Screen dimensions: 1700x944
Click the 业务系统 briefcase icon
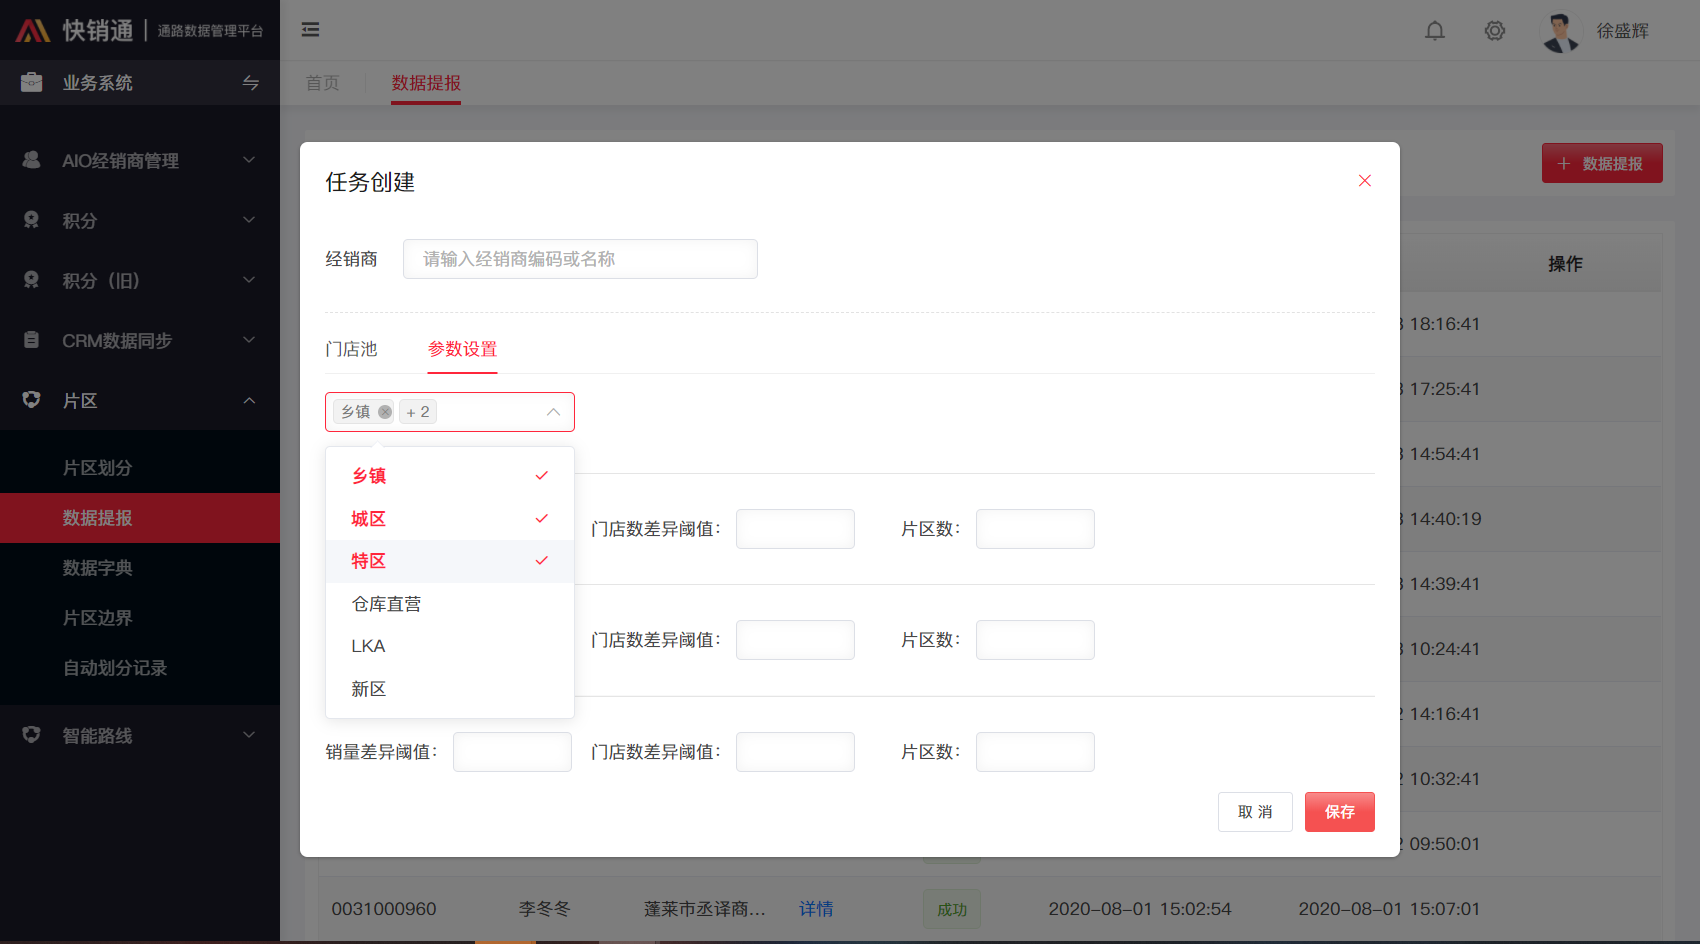click(x=32, y=82)
